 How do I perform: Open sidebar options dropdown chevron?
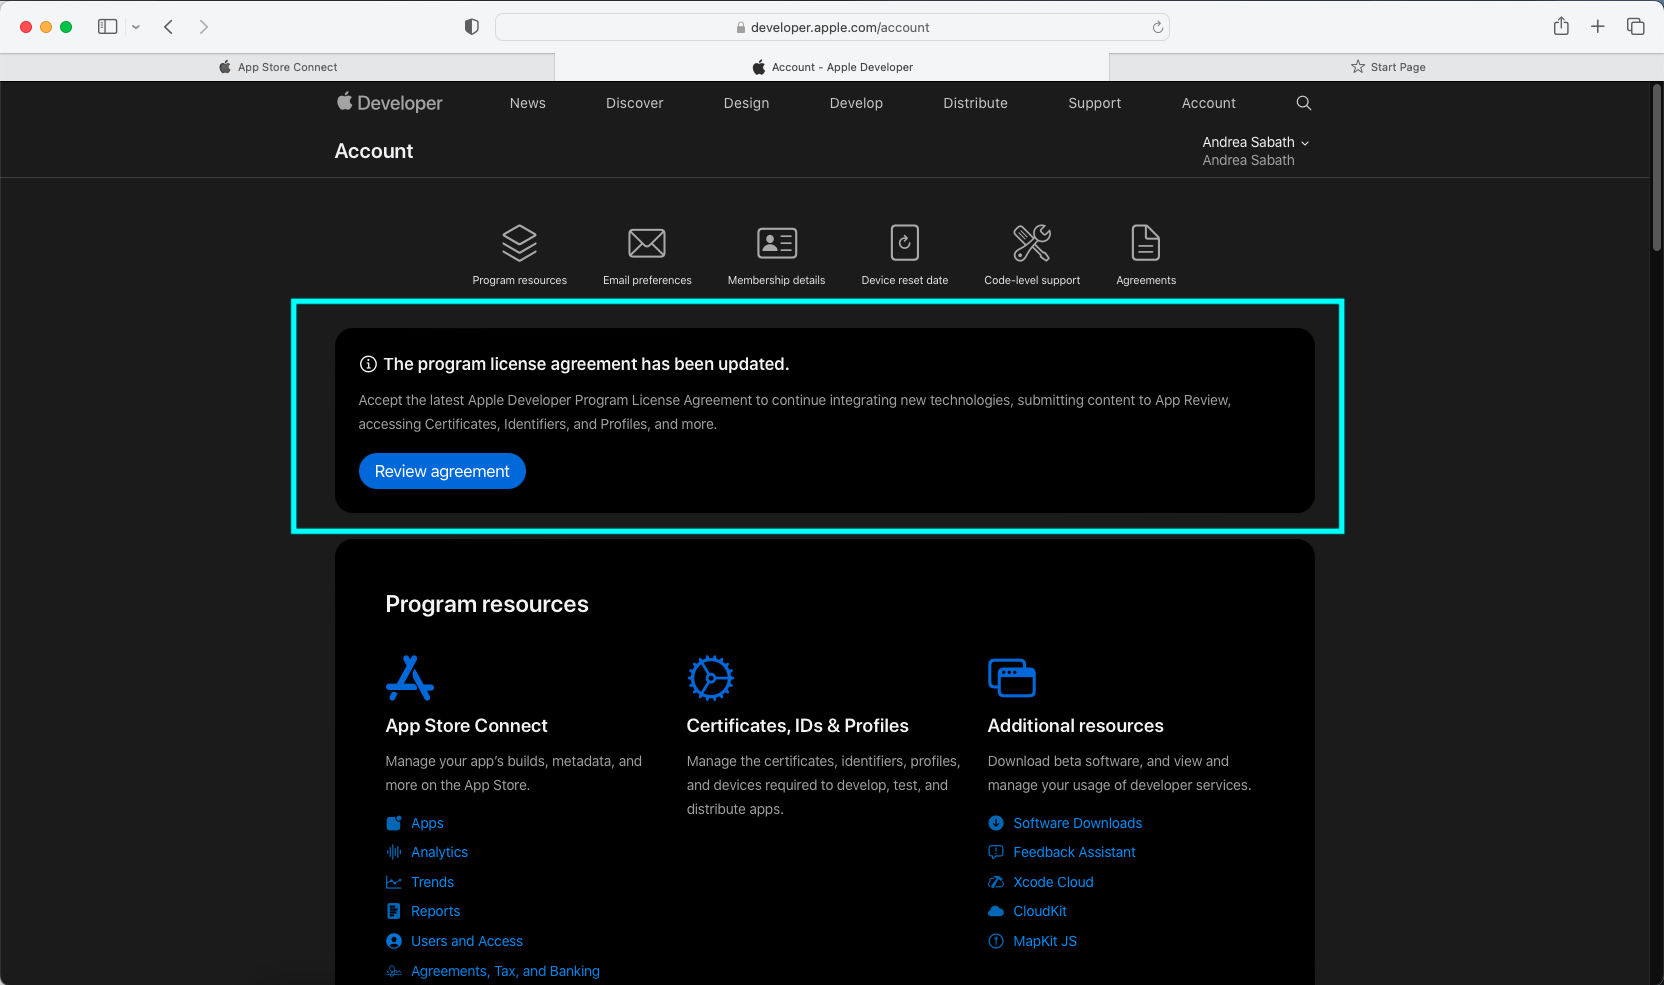(136, 27)
